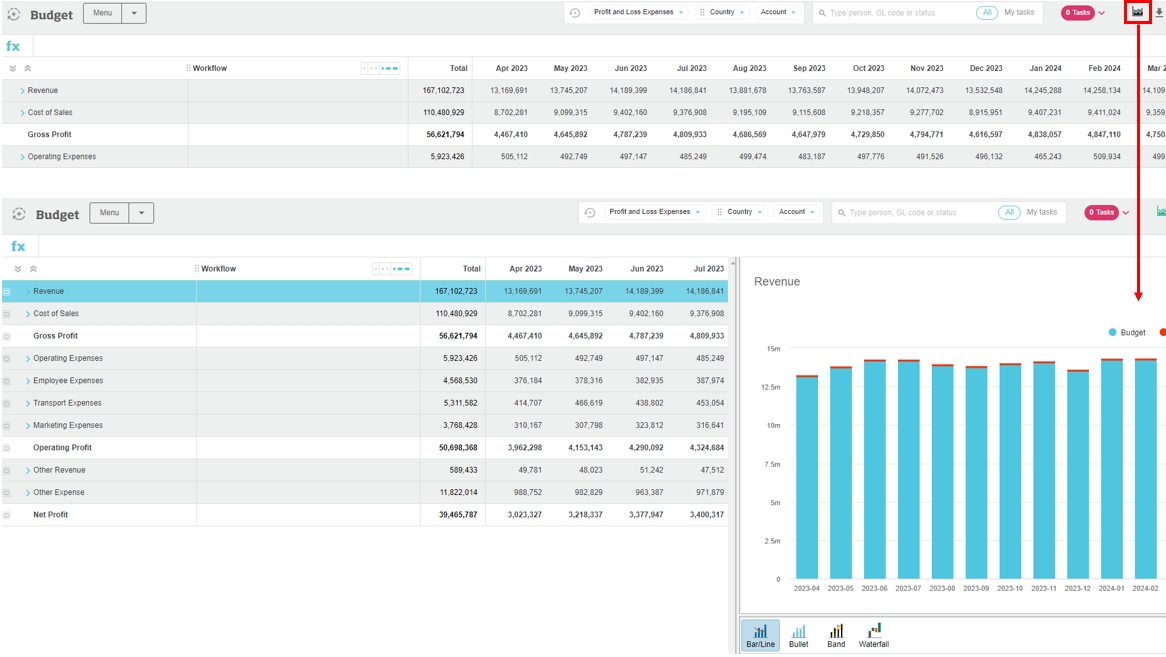Choose the Band chart icon
The width and height of the screenshot is (1166, 657).
[836, 636]
